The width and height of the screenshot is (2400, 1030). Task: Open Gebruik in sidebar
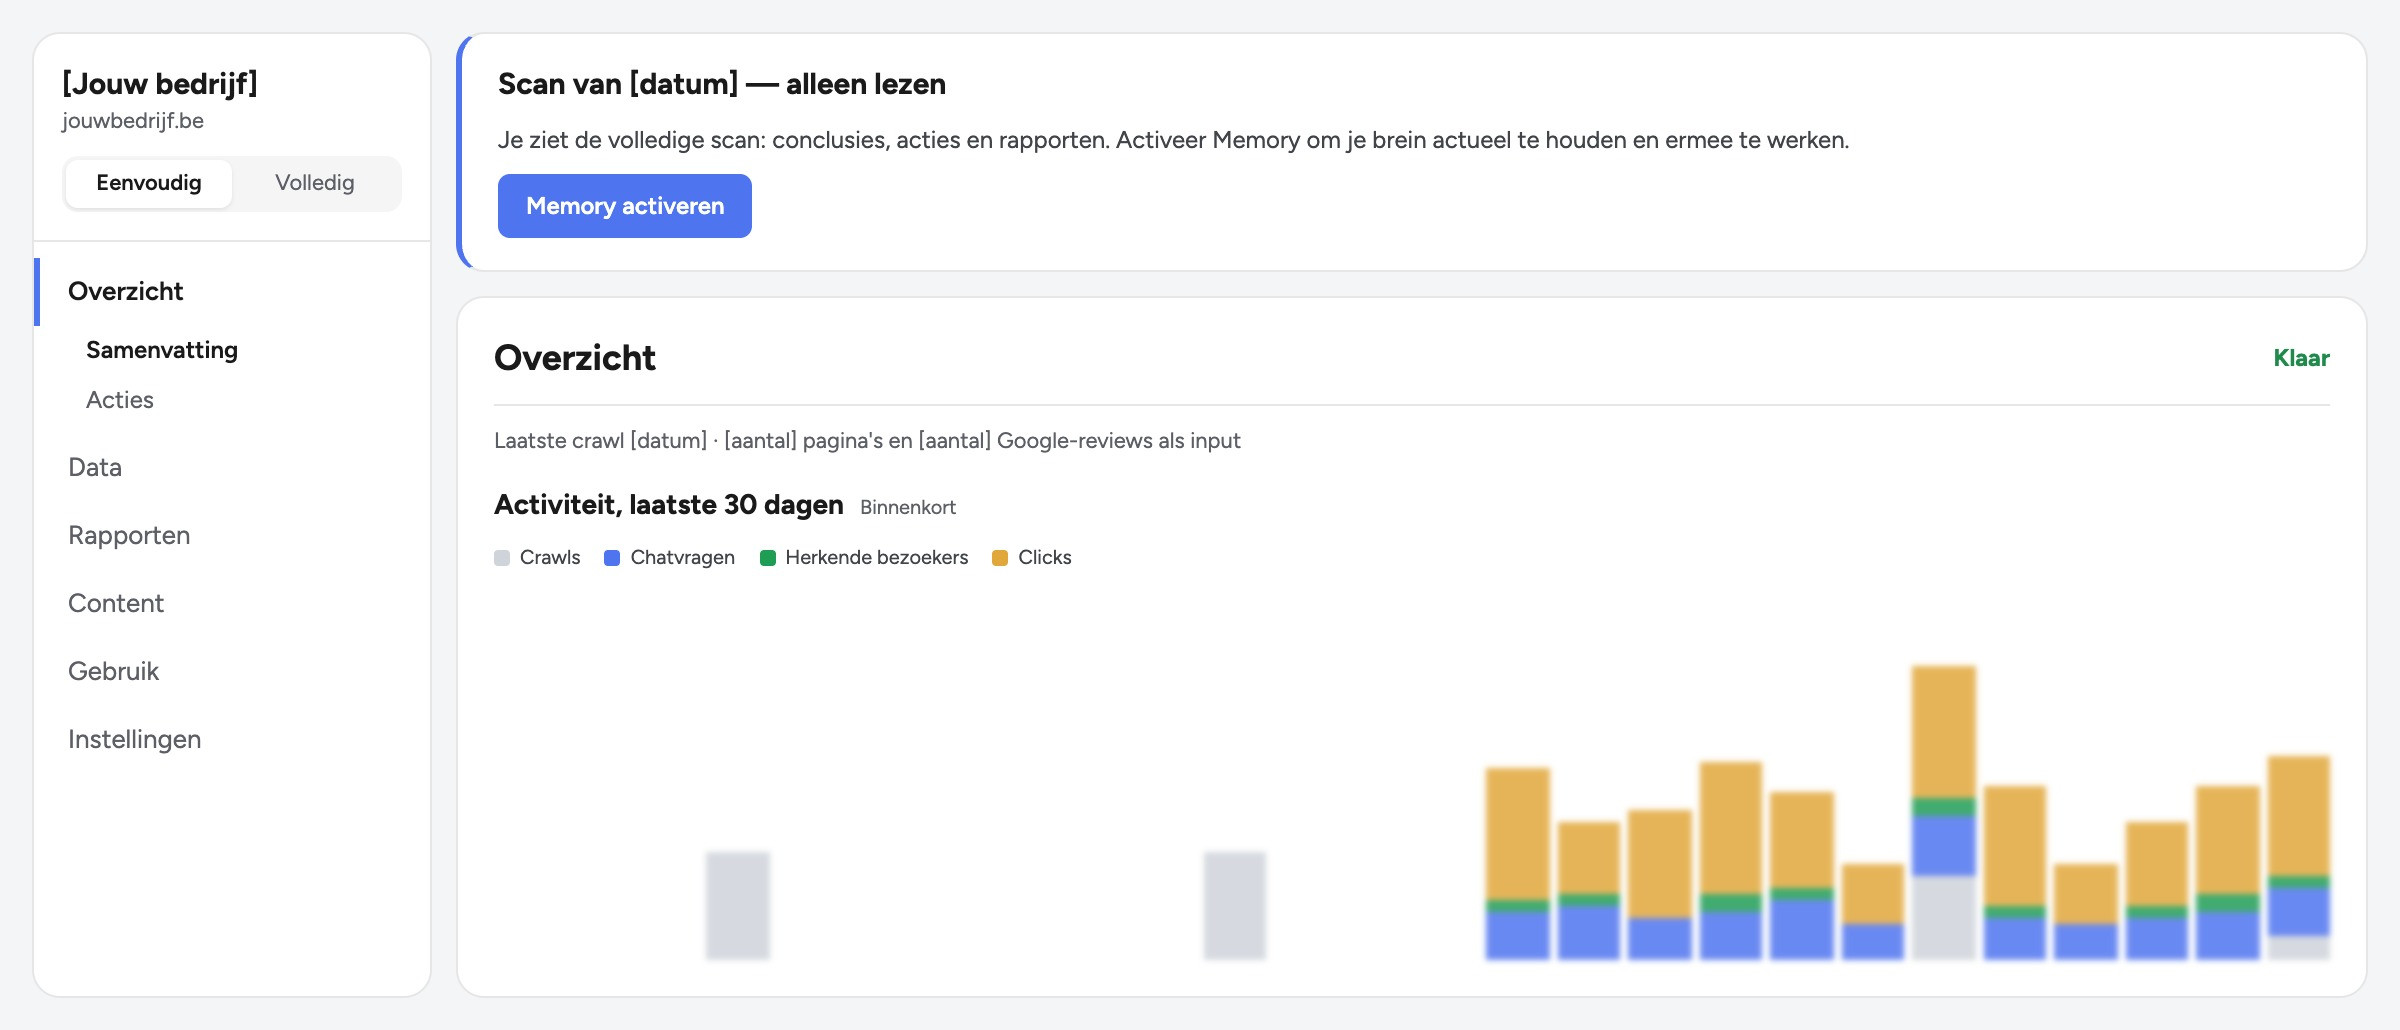pyautogui.click(x=113, y=671)
